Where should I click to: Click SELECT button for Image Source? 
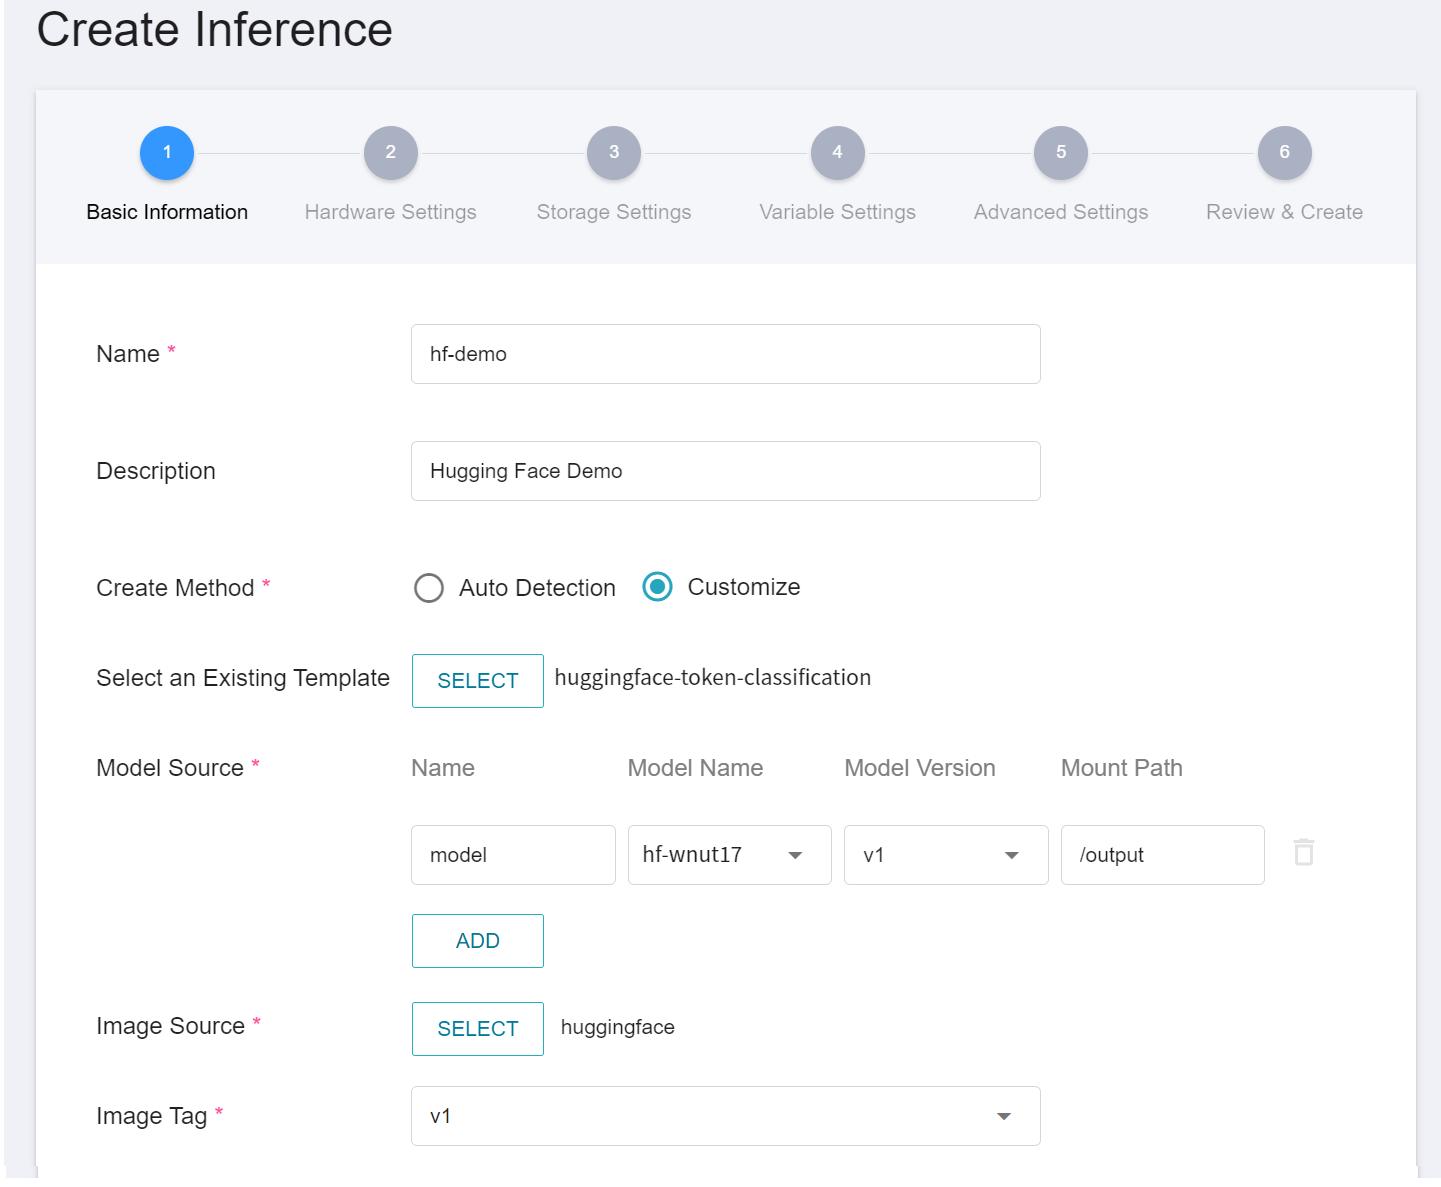point(478,1029)
